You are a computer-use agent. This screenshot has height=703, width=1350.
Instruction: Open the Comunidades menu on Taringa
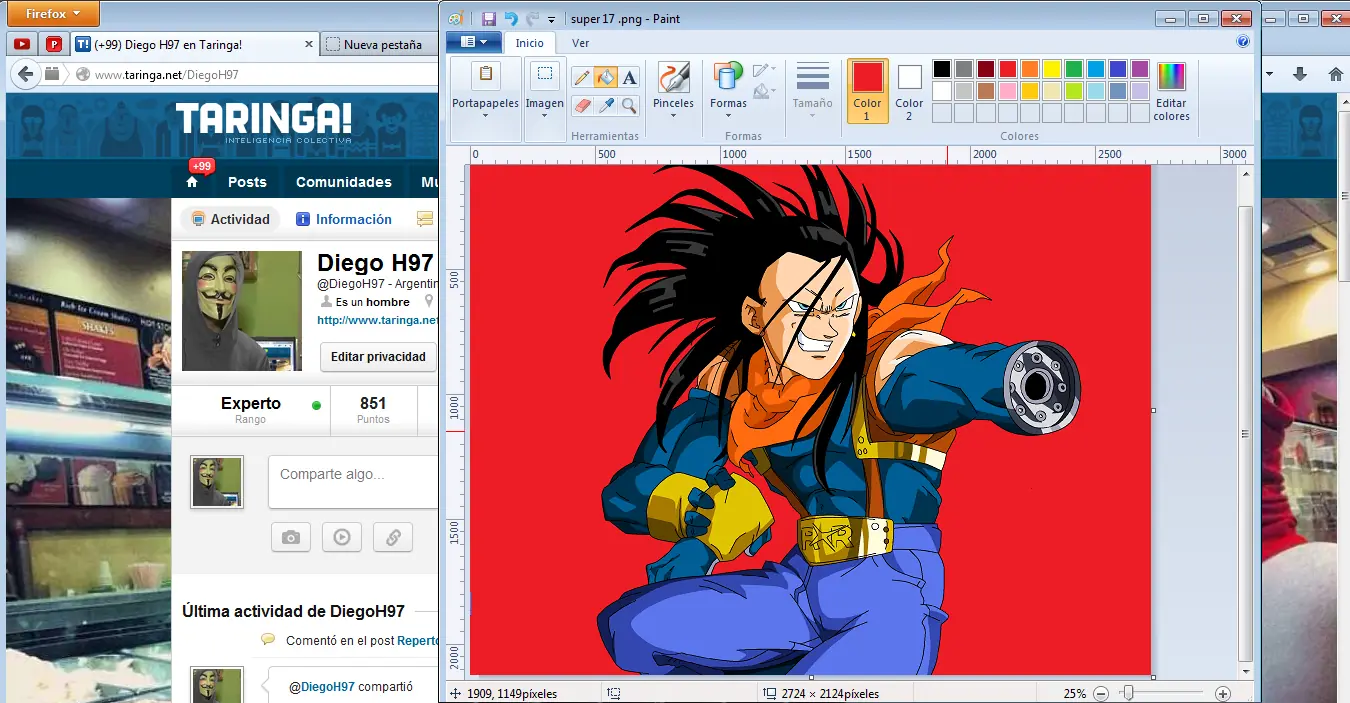(x=344, y=182)
